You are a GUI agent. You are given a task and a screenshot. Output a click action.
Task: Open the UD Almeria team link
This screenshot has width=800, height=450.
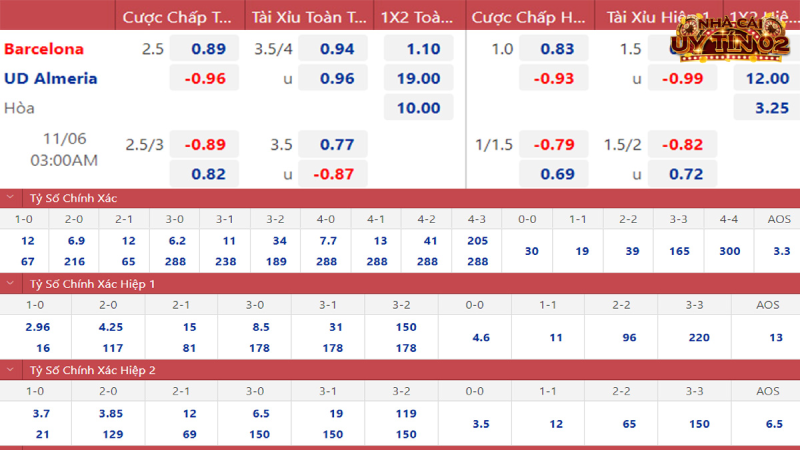pos(50,78)
